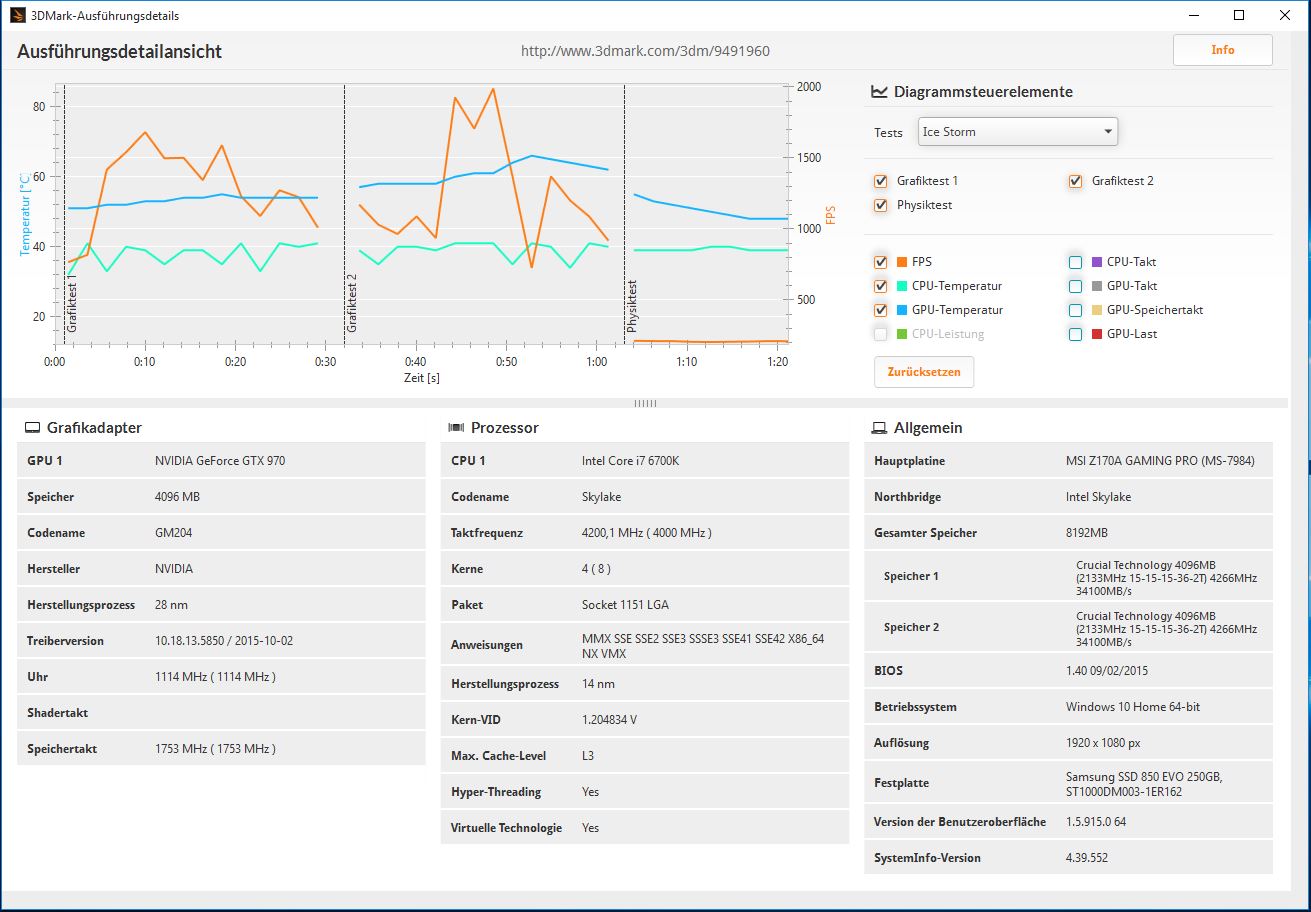Click the cyan CPU-Temperatur color swatch
The width and height of the screenshot is (1311, 912).
902,286
